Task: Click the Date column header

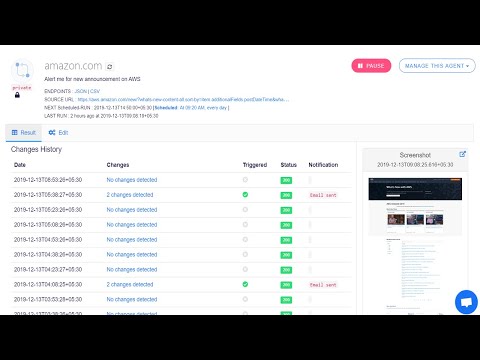Action: pos(20,165)
